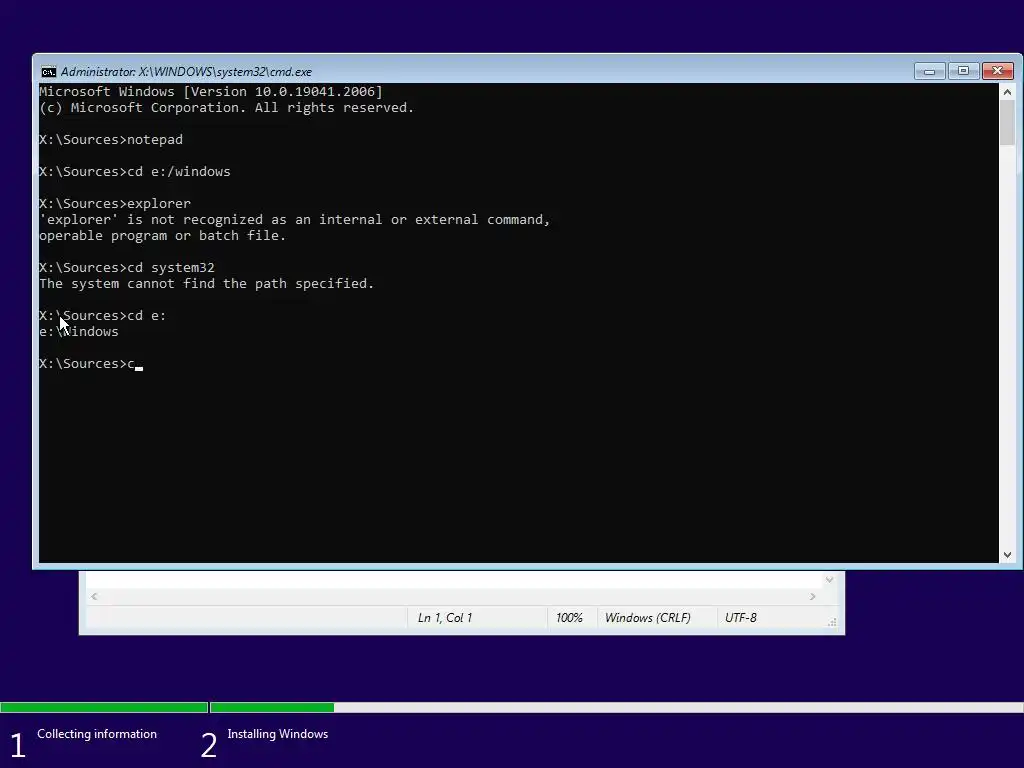Click 'operable program or batch file.' line
Image resolution: width=1024 pixels, height=768 pixels.
tap(163, 236)
